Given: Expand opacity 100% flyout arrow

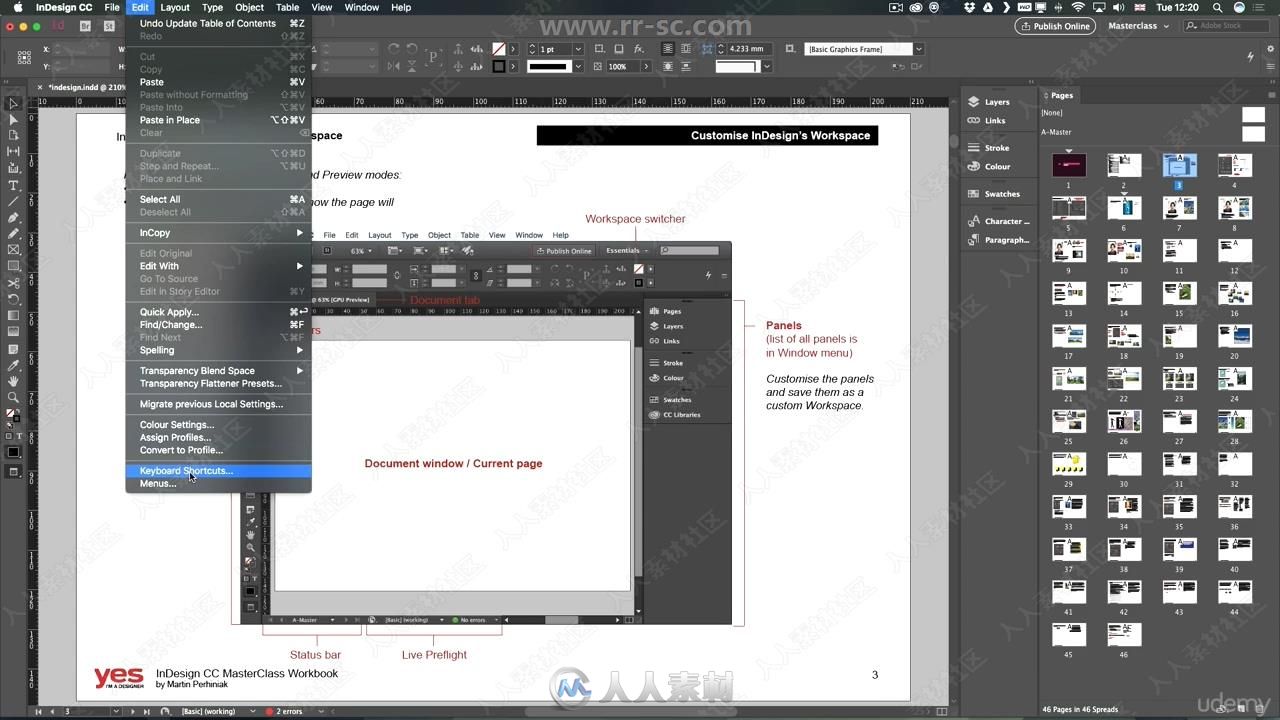Looking at the screenshot, I should click(646, 67).
